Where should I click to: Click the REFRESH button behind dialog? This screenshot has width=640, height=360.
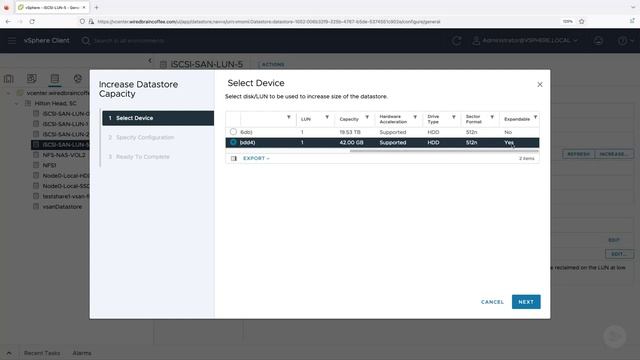click(x=578, y=154)
